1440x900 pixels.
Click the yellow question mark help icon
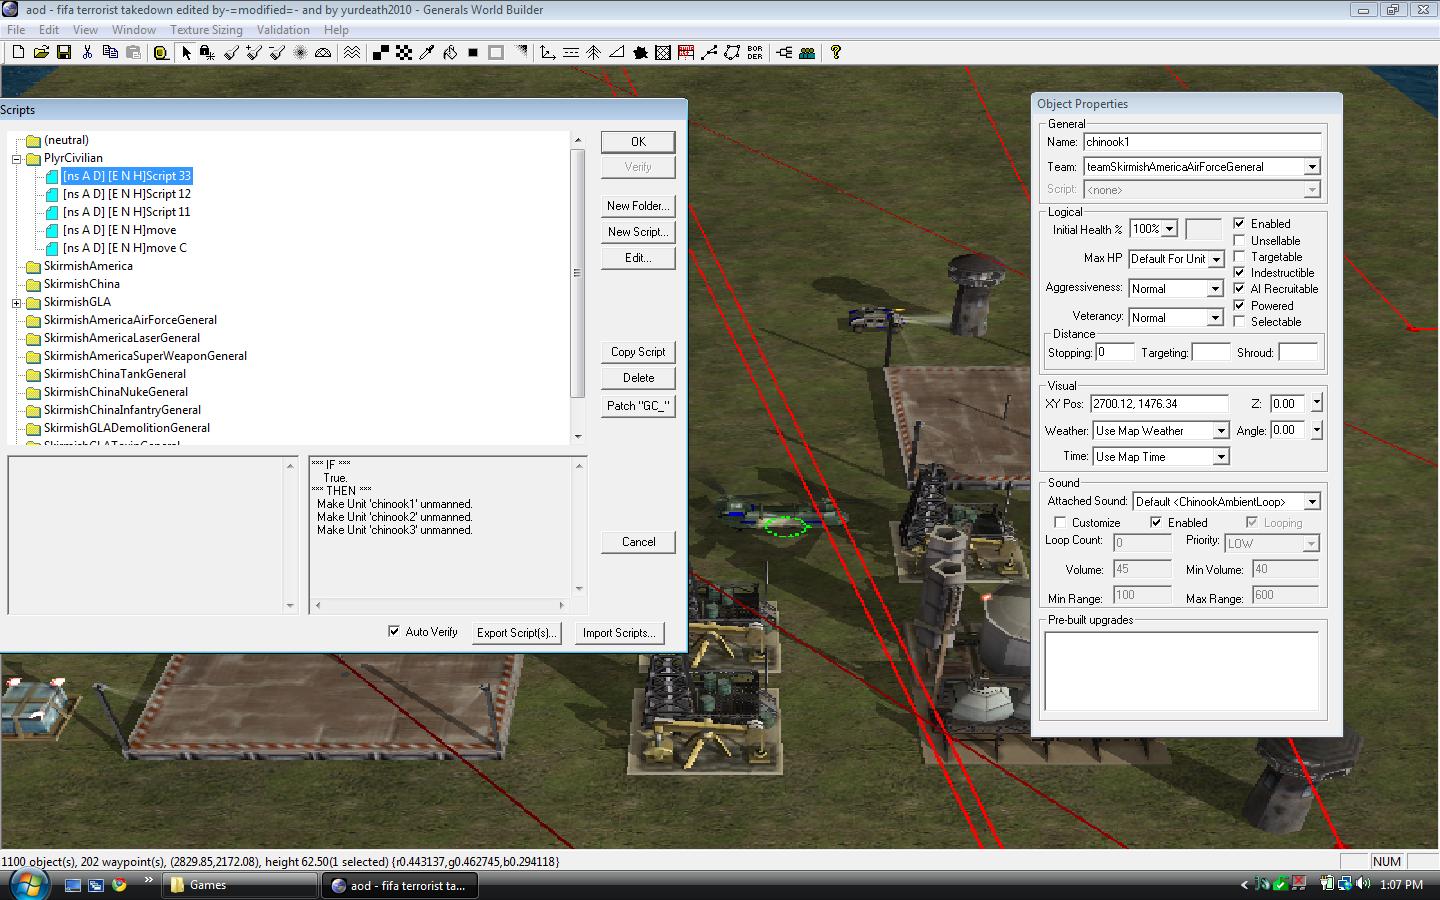pyautogui.click(x=836, y=53)
